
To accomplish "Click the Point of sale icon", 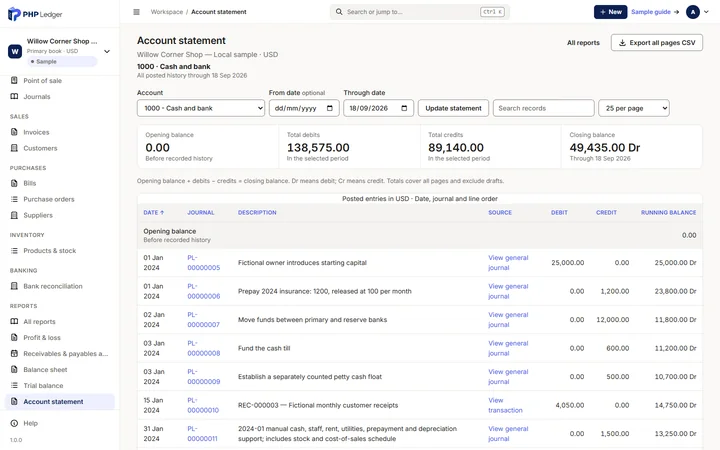I will coord(14,80).
